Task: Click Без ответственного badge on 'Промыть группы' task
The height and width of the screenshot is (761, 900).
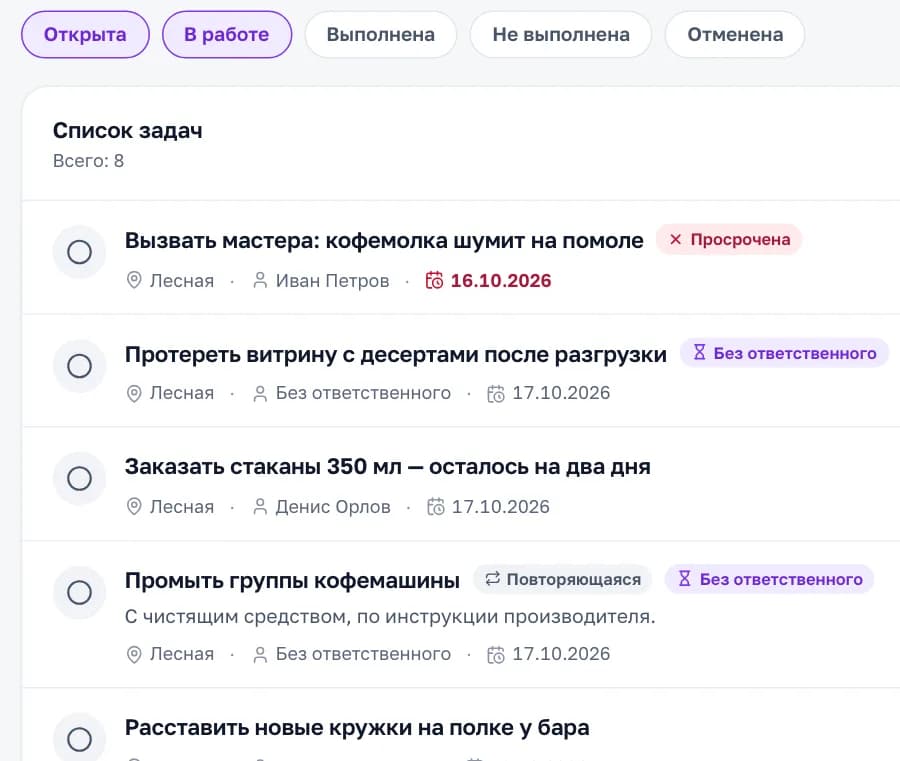Action: click(x=769, y=580)
